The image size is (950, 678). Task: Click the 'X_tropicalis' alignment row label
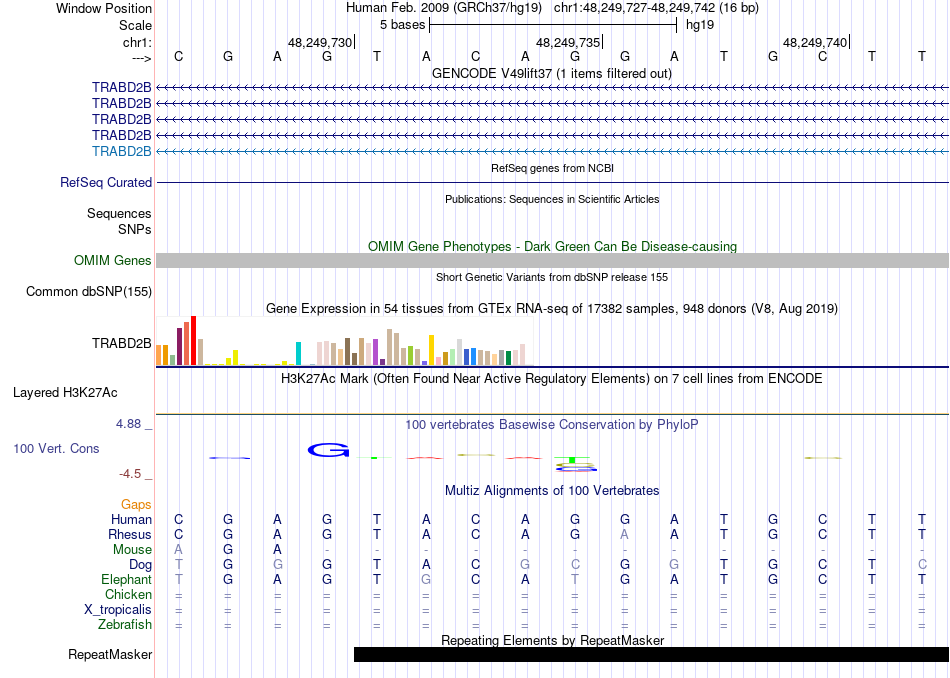[118, 610]
